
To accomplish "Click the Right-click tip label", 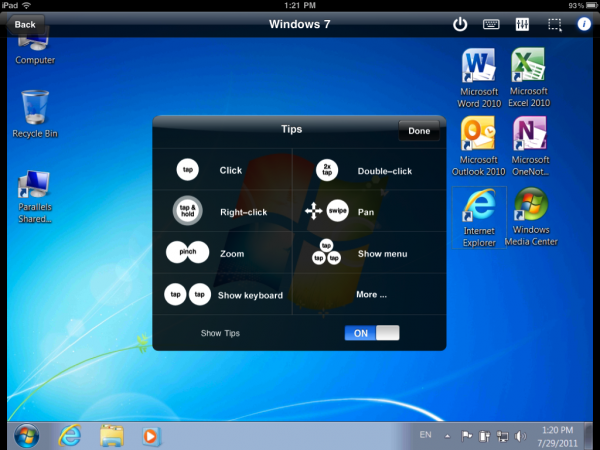I will point(243,212).
